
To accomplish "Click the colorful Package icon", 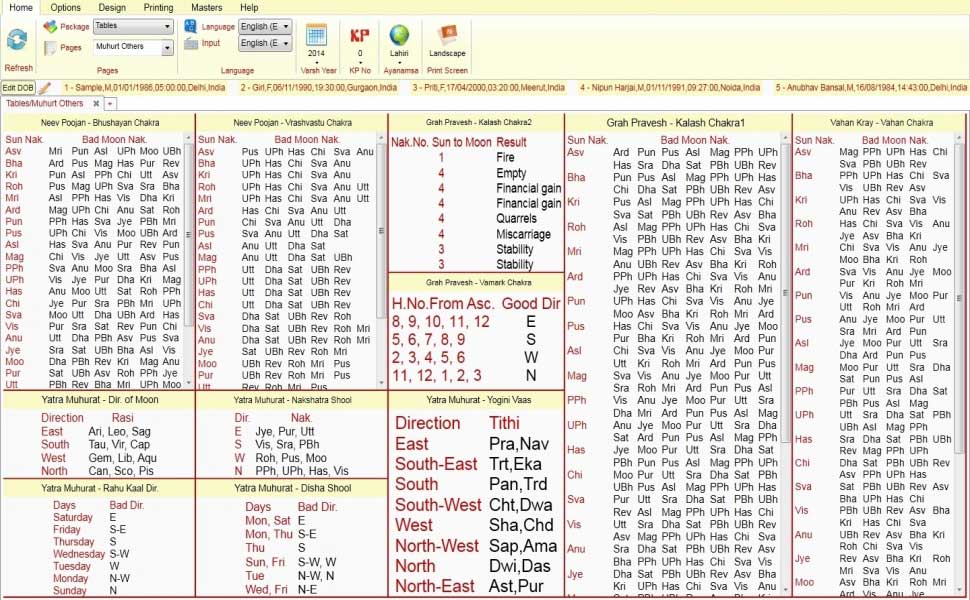I will (x=50, y=27).
